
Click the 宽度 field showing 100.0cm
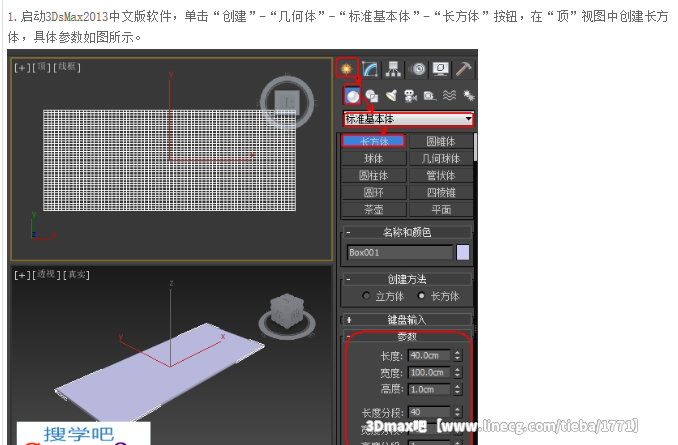coord(429,372)
